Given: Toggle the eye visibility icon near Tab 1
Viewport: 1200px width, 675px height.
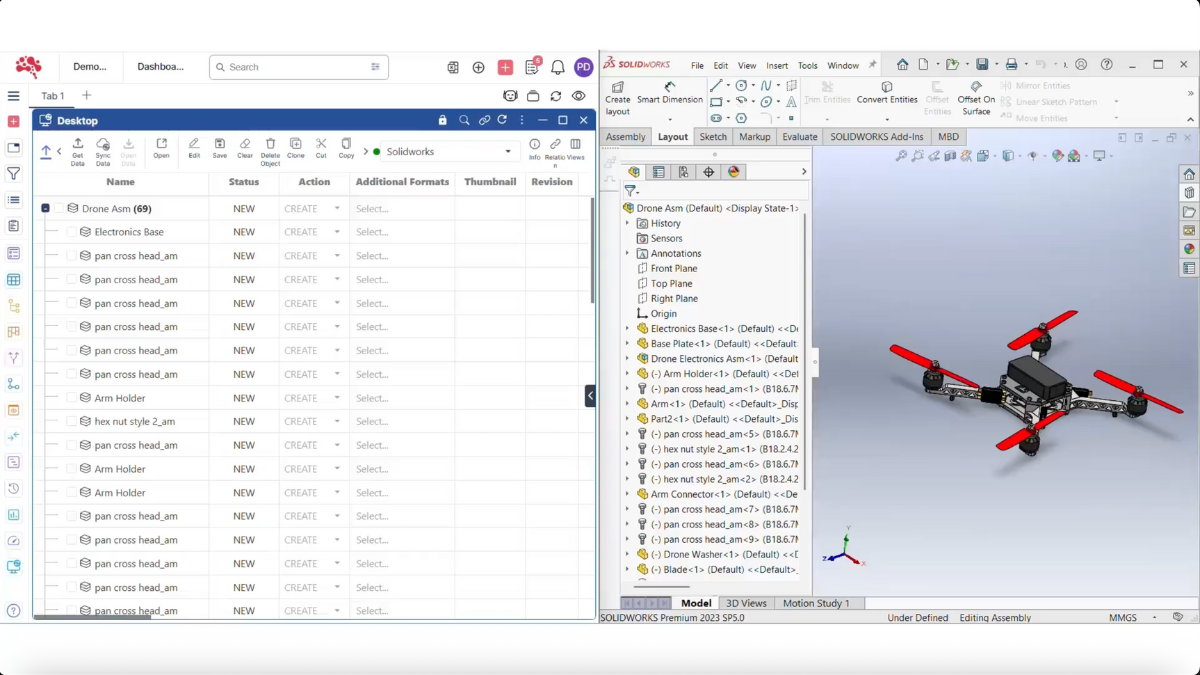Looking at the screenshot, I should (579, 96).
